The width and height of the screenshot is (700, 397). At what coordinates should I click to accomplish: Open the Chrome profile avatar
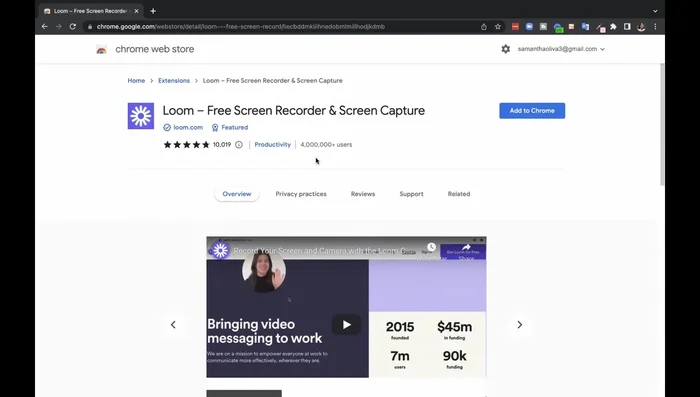[641, 27]
